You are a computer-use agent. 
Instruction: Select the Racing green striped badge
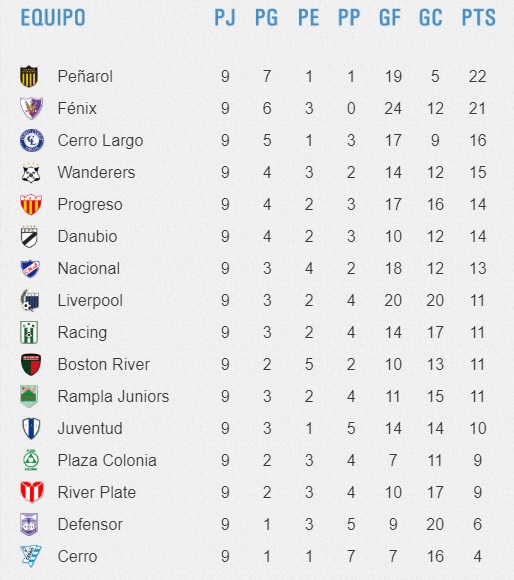[29, 333]
